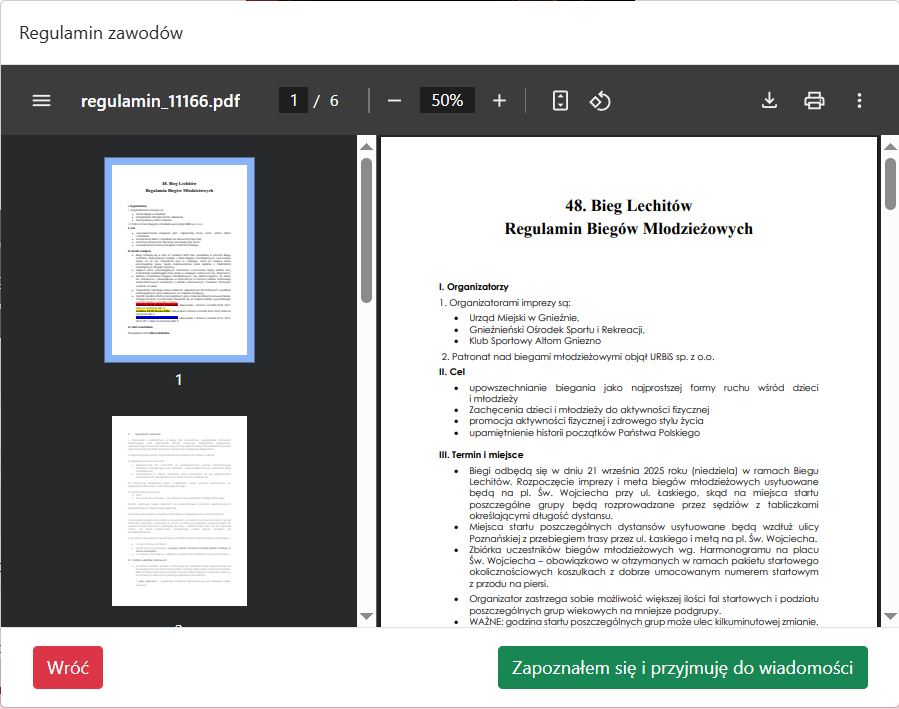Click the Patronat nad biegami młodzieżowymi line
The image size is (899, 709).
578,357
